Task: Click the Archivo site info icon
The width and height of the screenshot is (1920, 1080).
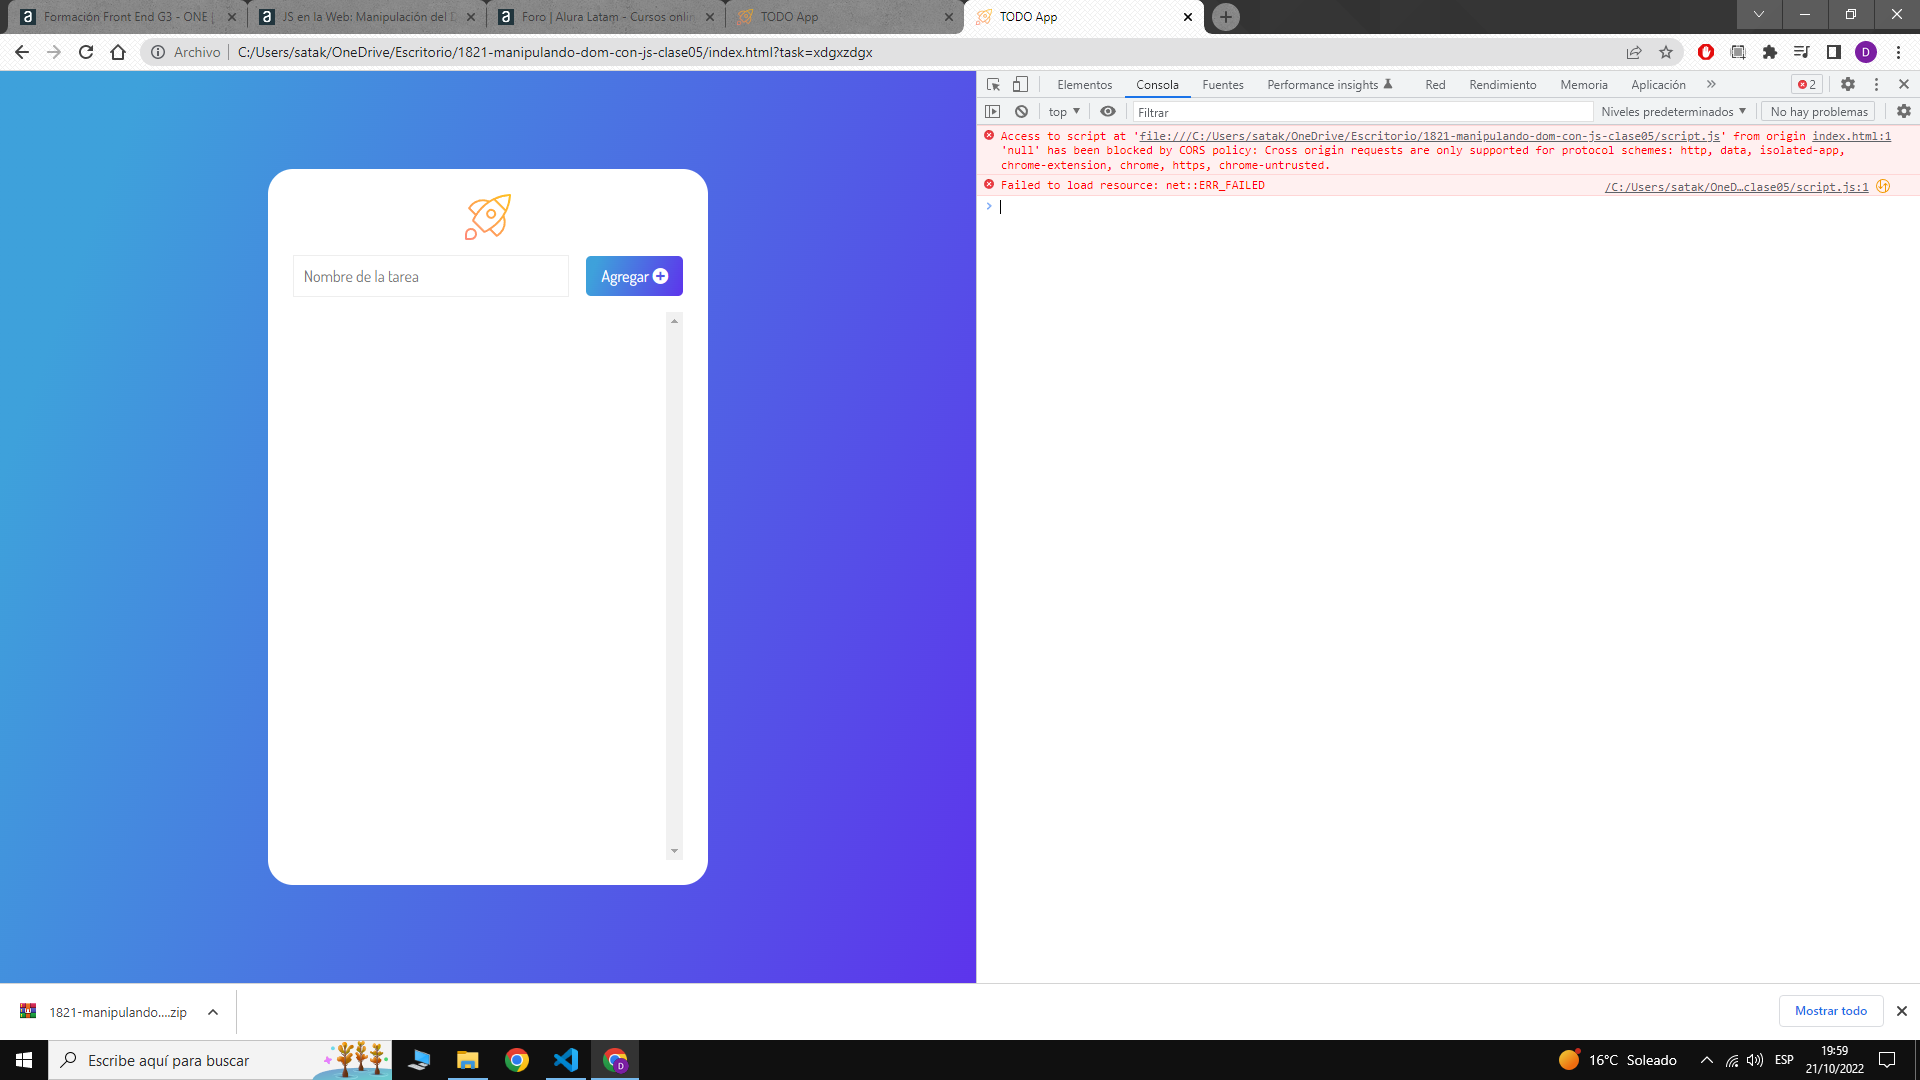Action: pos(158,52)
